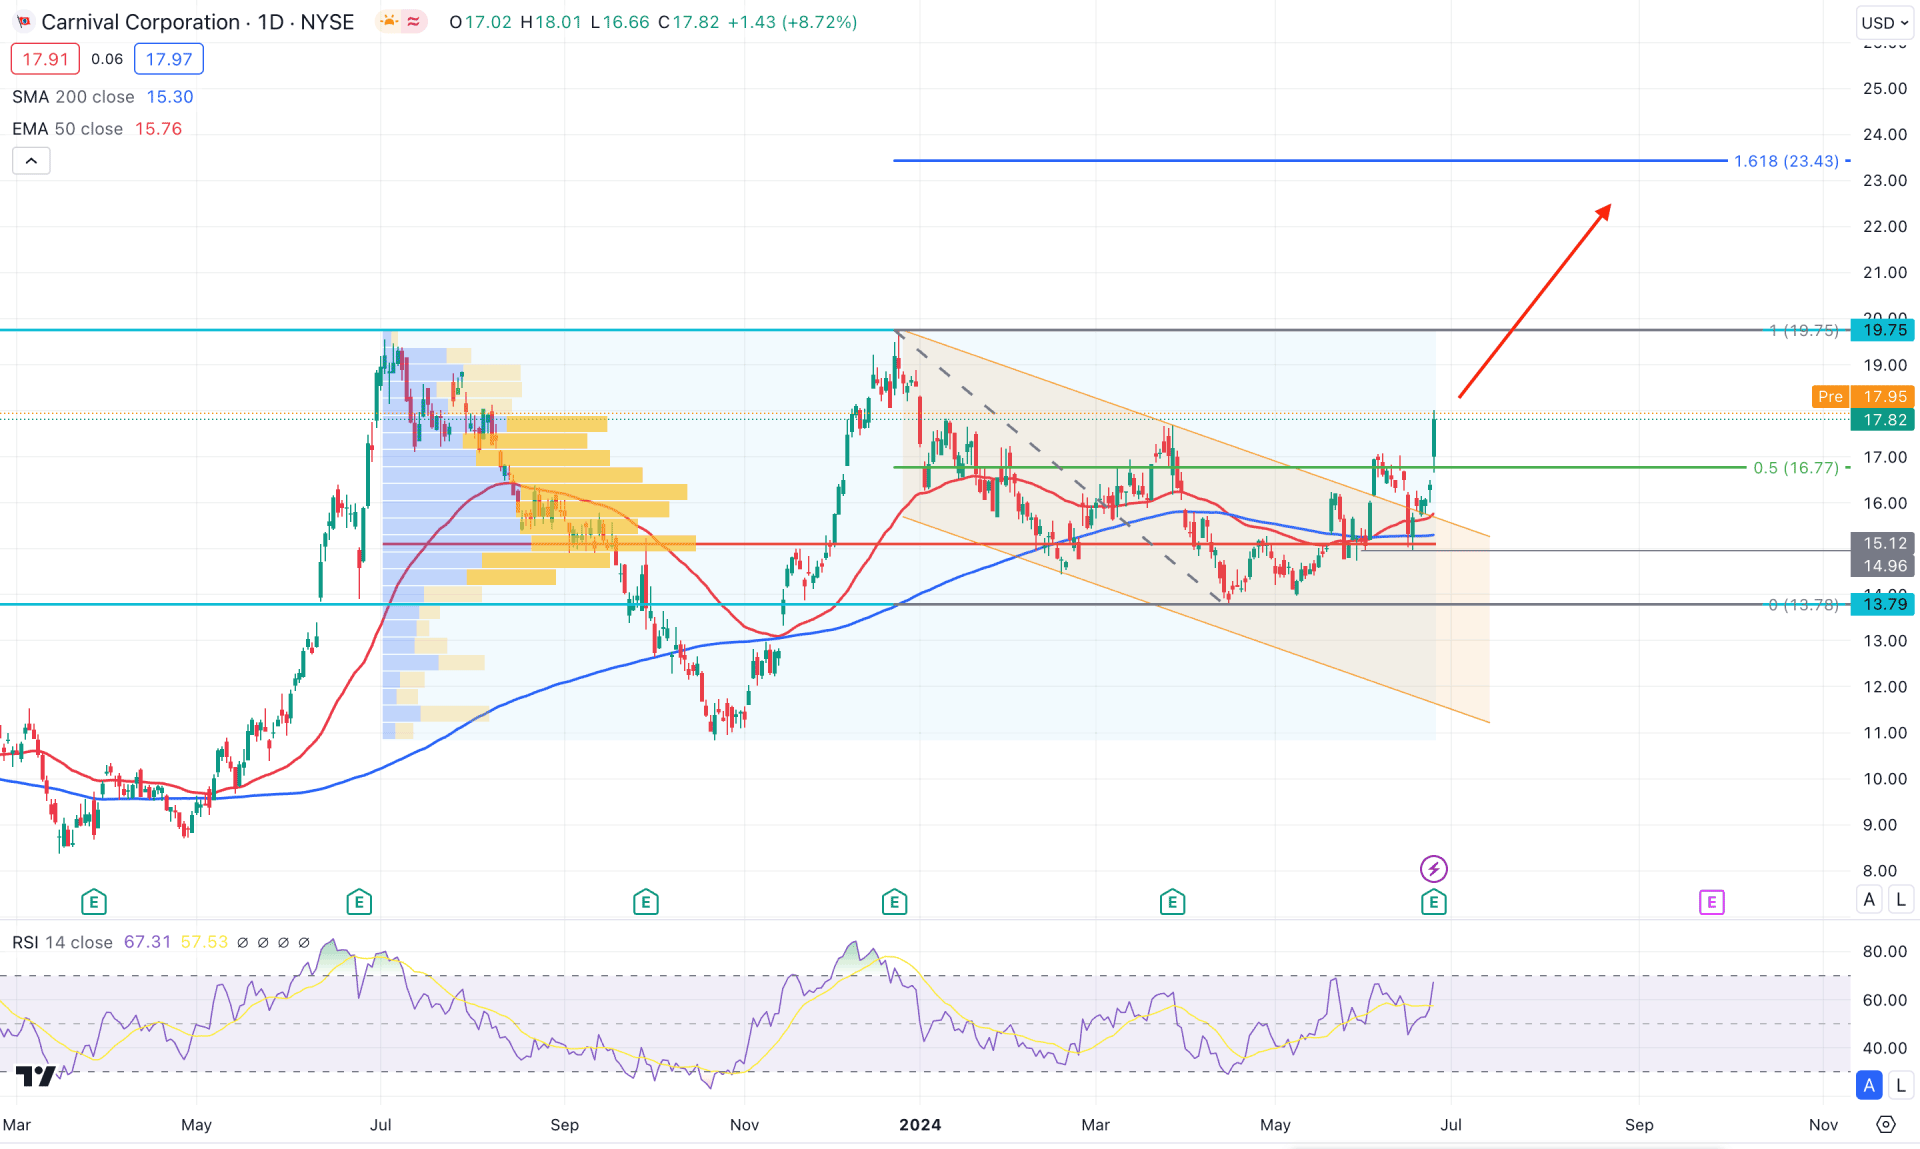Viewport: 1920px width, 1149px height.
Task: Toggle log scale on price chart
Action: tap(1901, 899)
